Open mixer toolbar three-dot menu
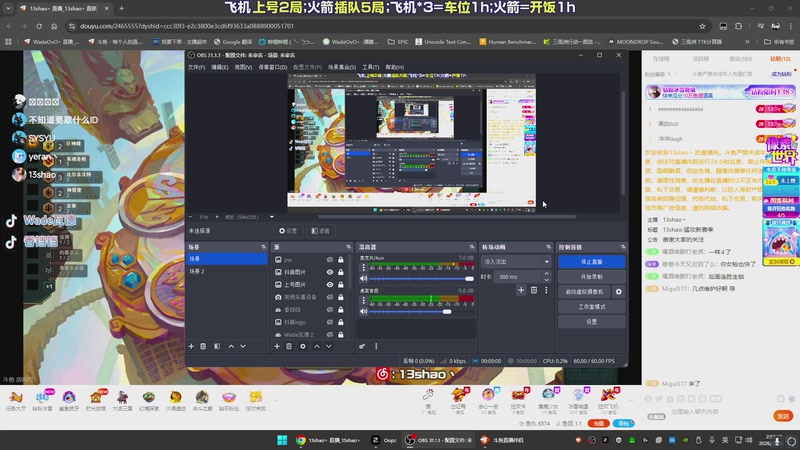The image size is (800, 450). [377, 346]
